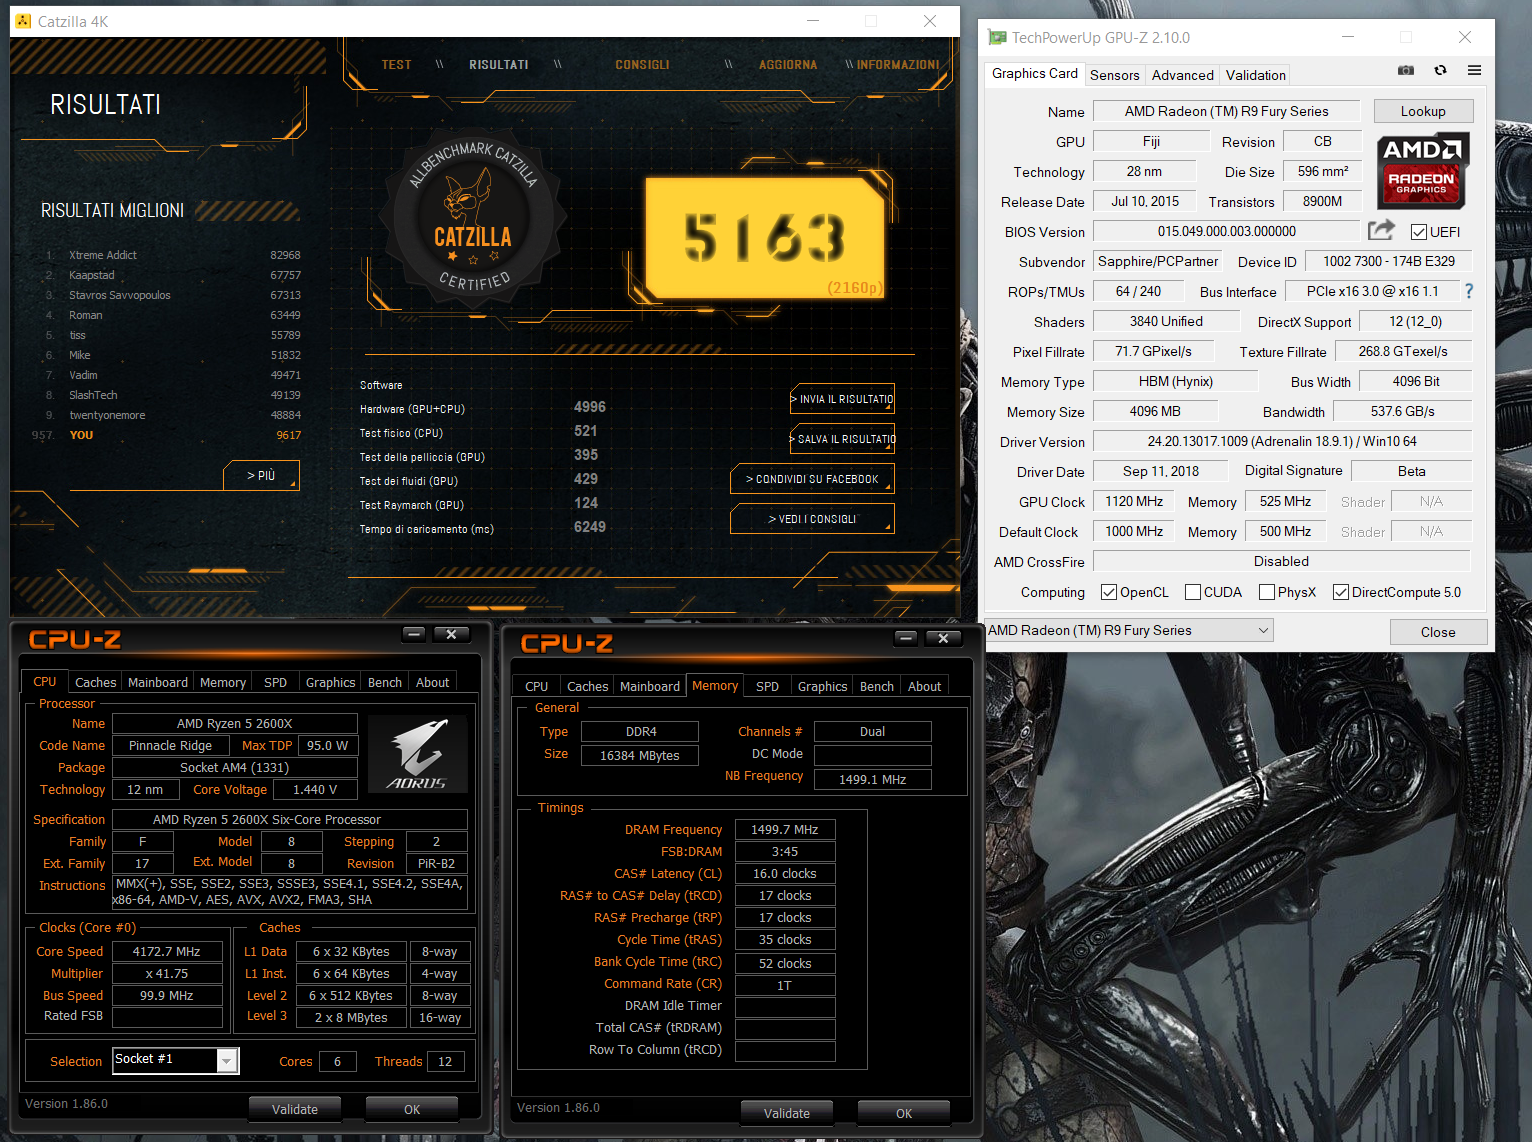Image resolution: width=1532 pixels, height=1142 pixels.
Task: Click the PIÙ button under results list
Action: [261, 475]
